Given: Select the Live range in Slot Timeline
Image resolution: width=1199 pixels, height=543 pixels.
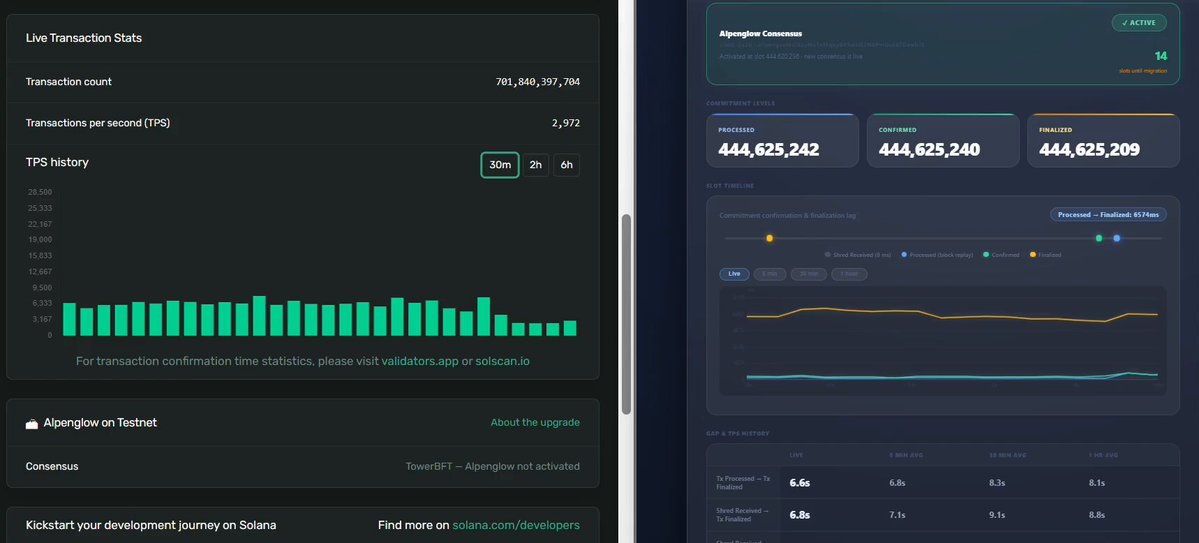Looking at the screenshot, I should click(734, 274).
